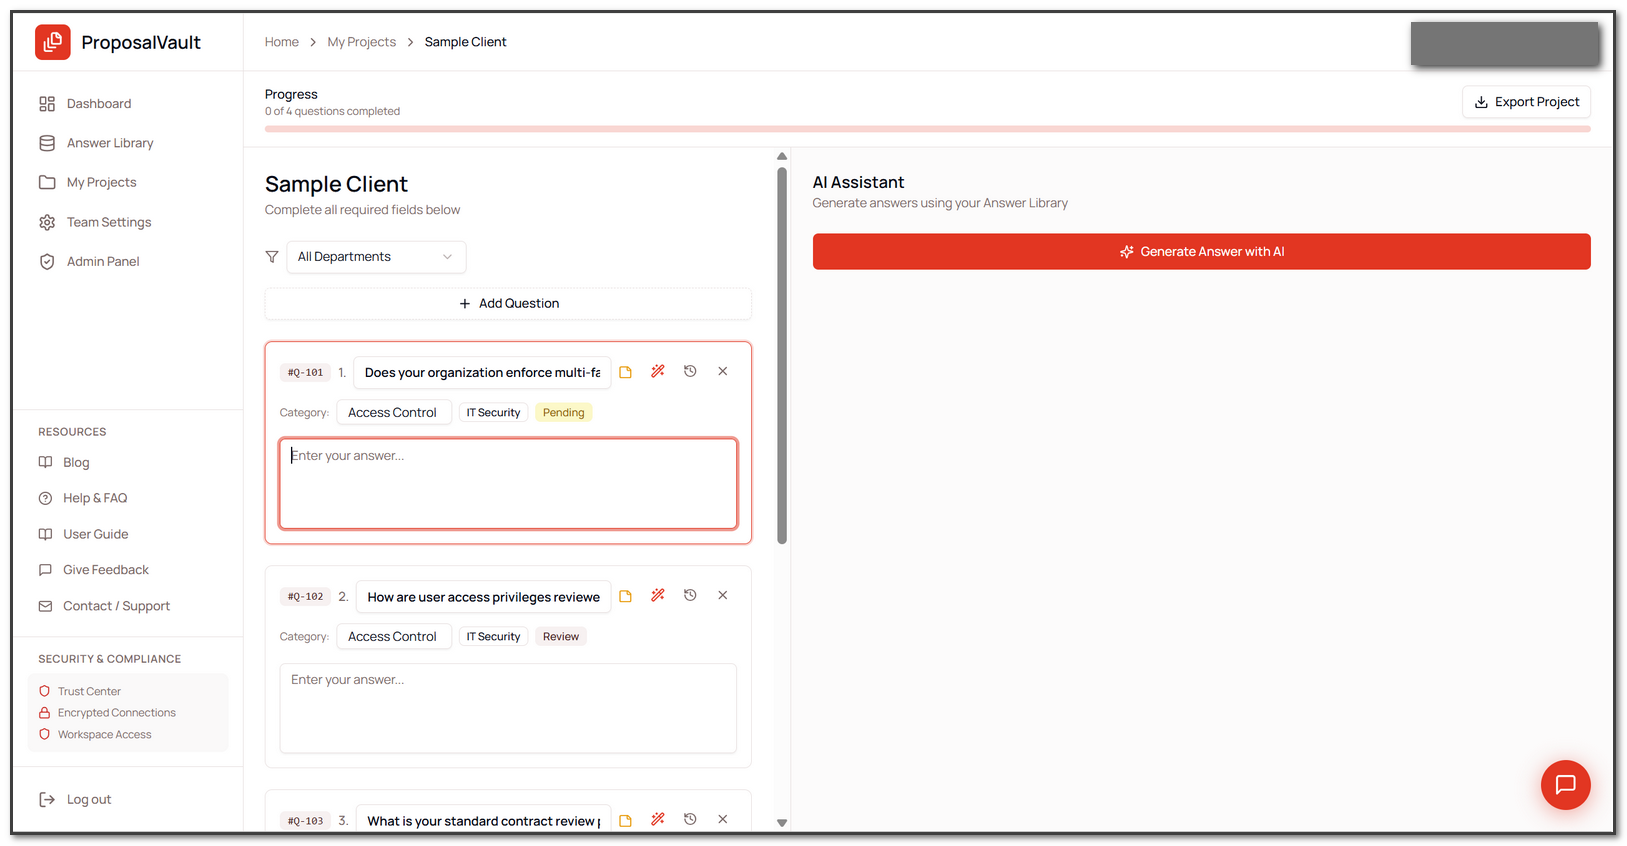Open the Admin Panel

[x=103, y=261]
